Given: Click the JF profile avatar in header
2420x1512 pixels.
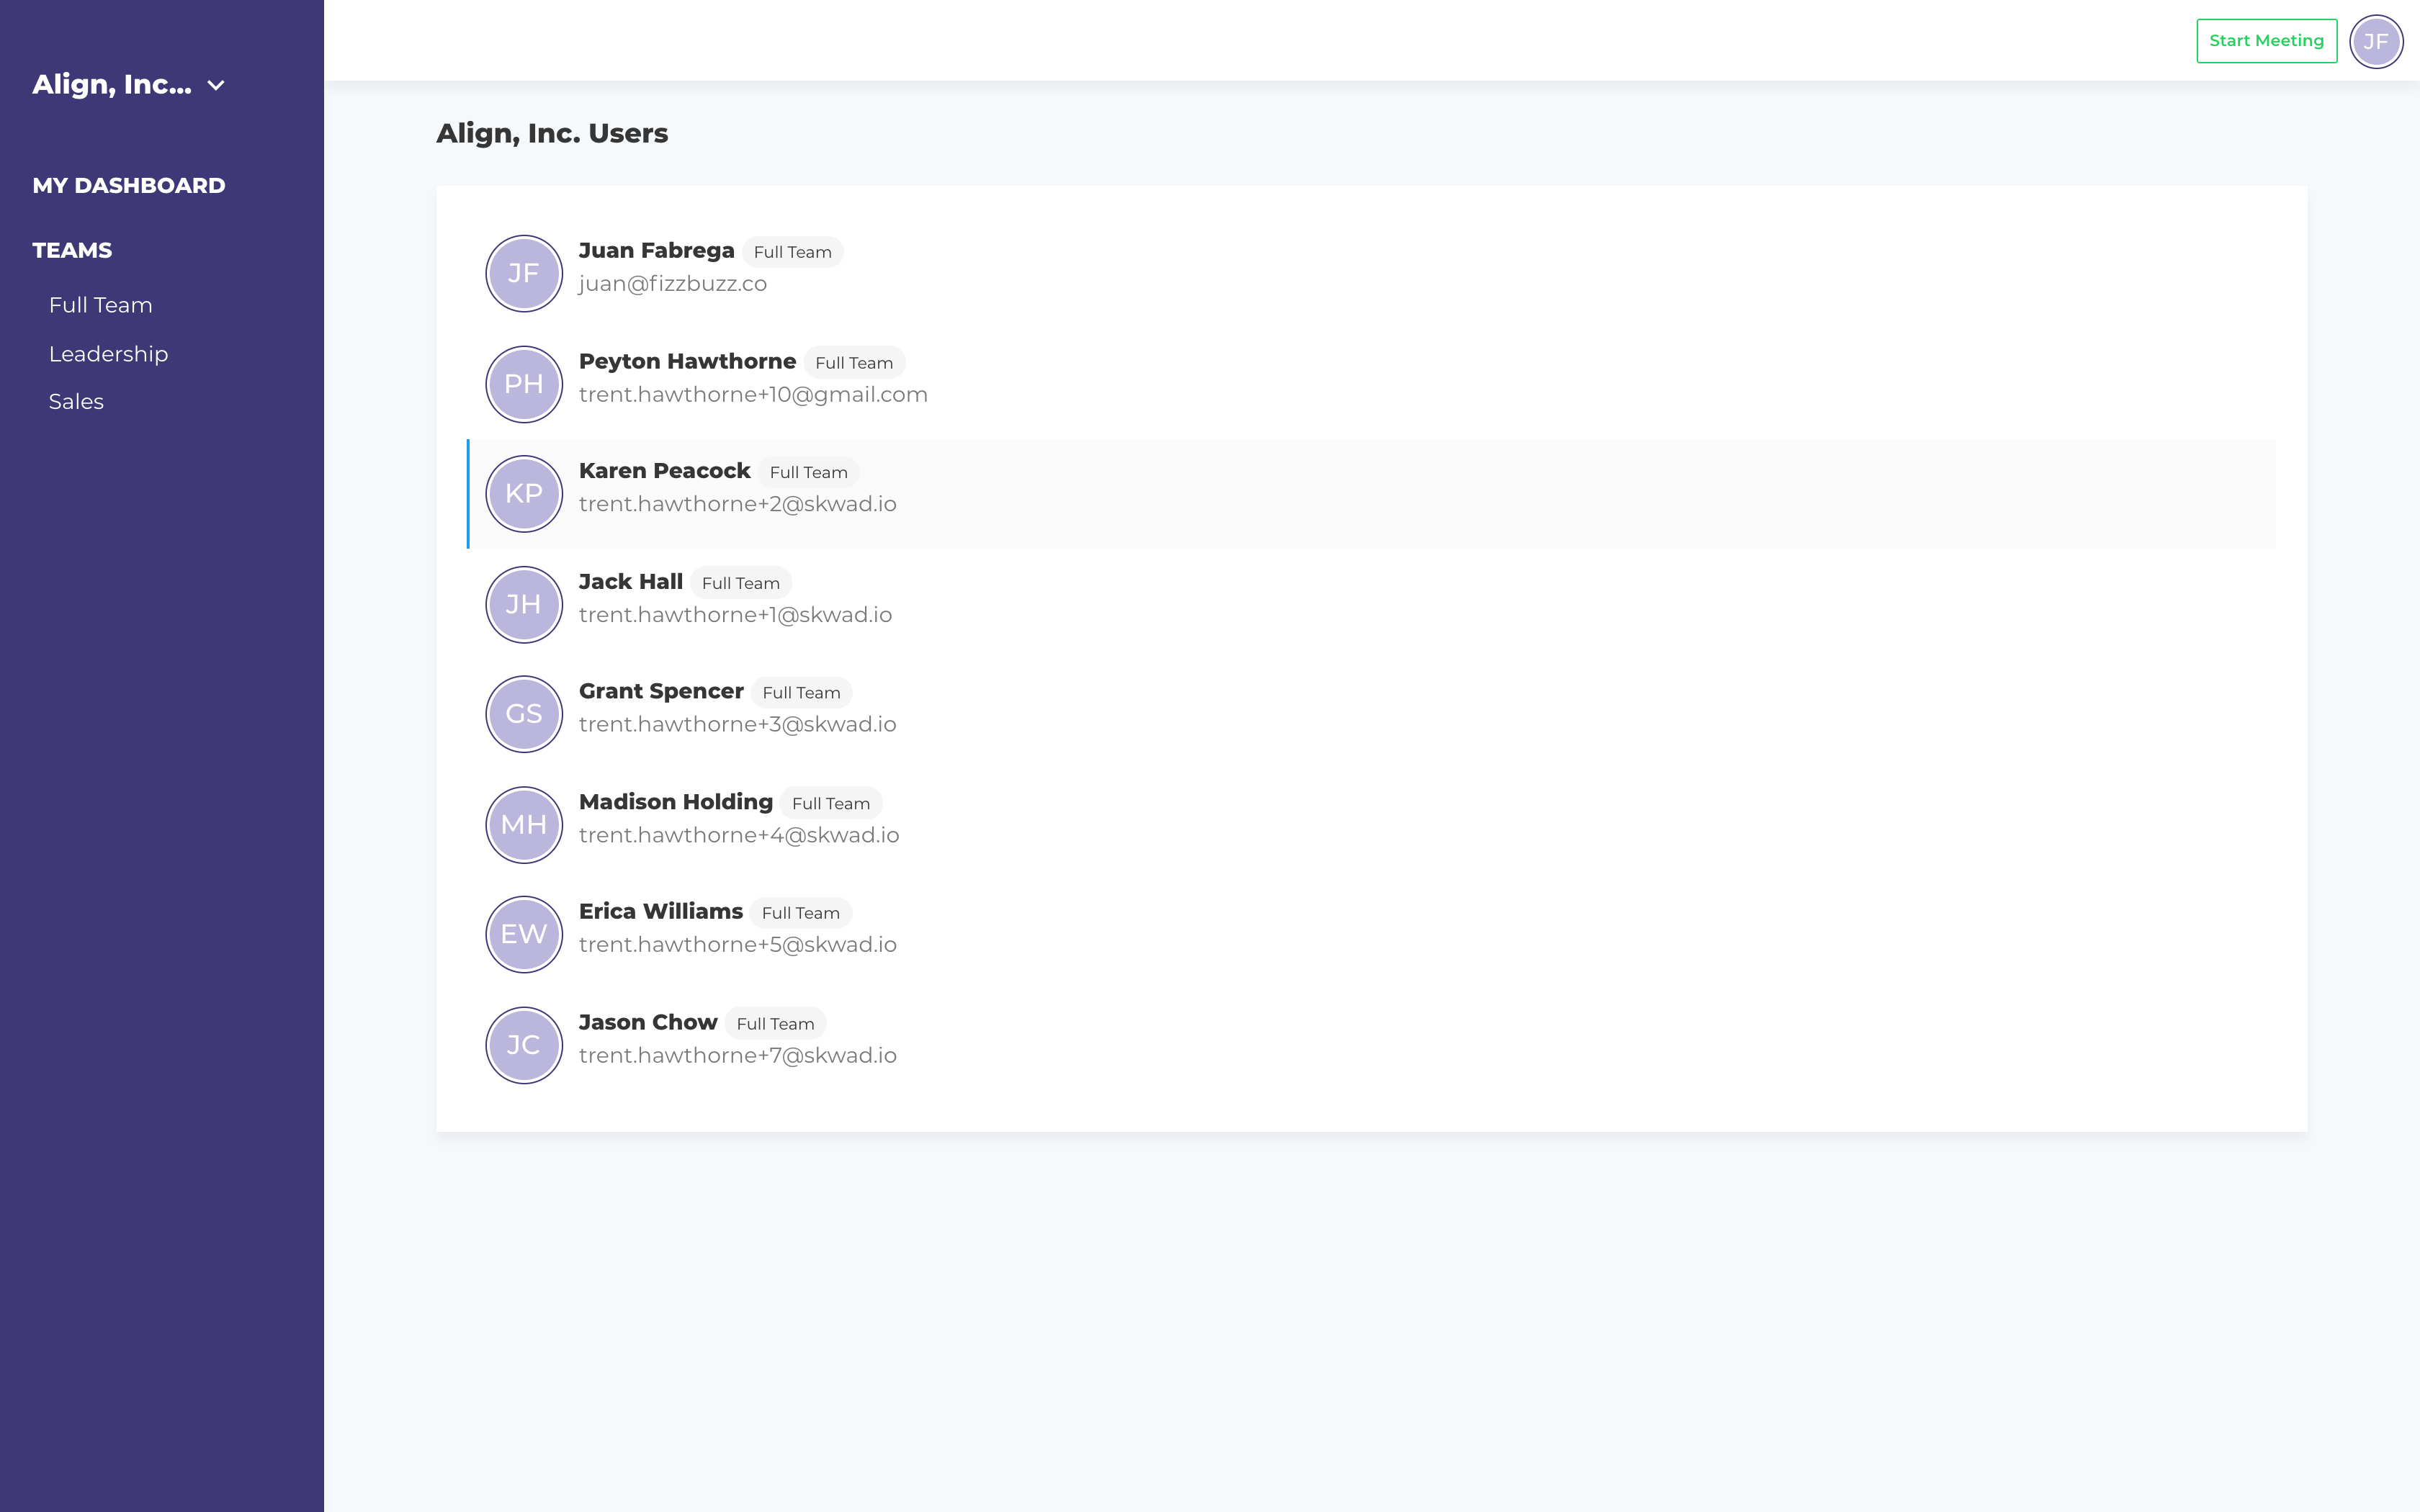Looking at the screenshot, I should (x=2375, y=41).
